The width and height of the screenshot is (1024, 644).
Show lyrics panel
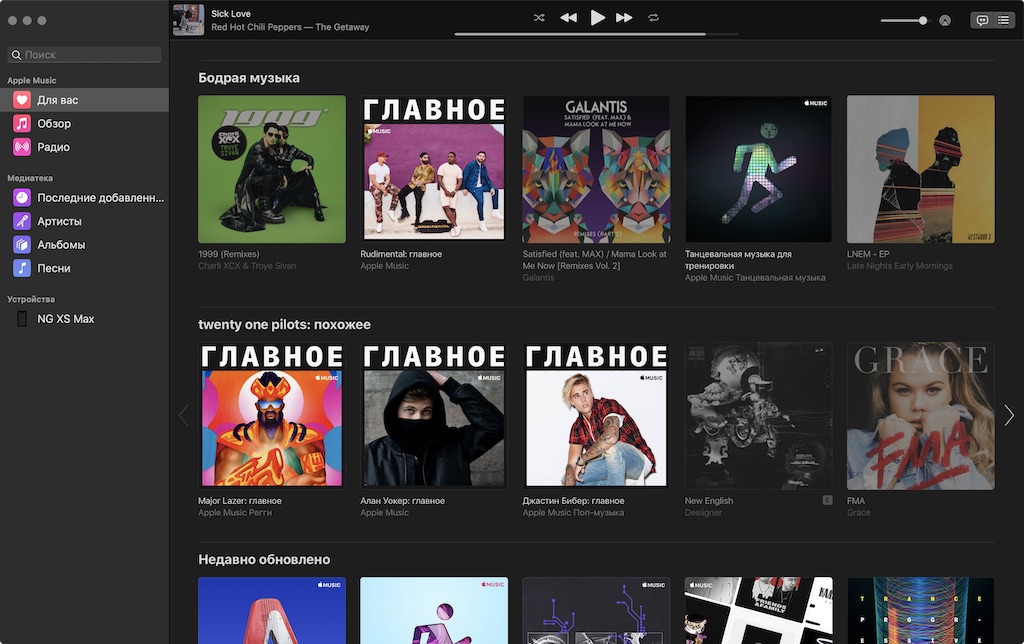coord(982,20)
